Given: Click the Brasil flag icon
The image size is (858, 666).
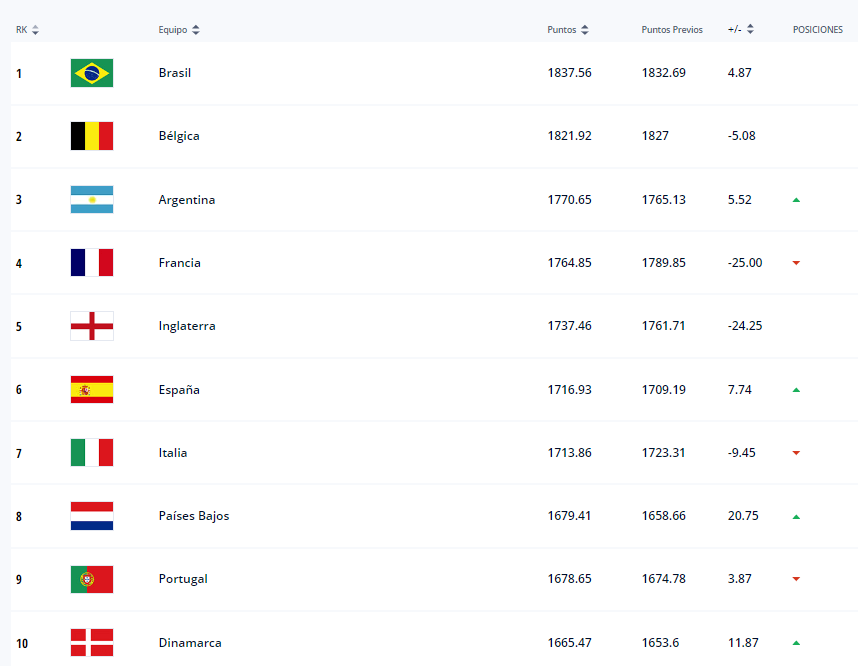Looking at the screenshot, I should click(91, 72).
